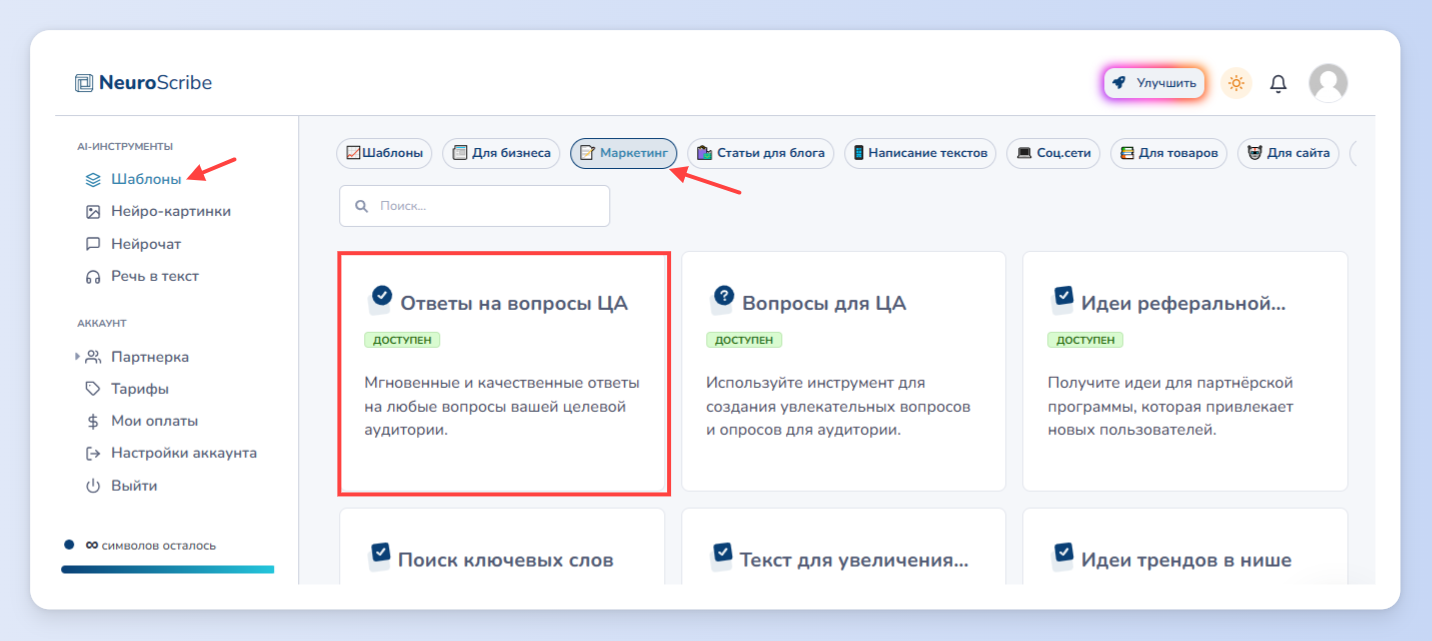Select the Для сайта category tab
The image size is (1432, 641).
pyautogui.click(x=1289, y=153)
